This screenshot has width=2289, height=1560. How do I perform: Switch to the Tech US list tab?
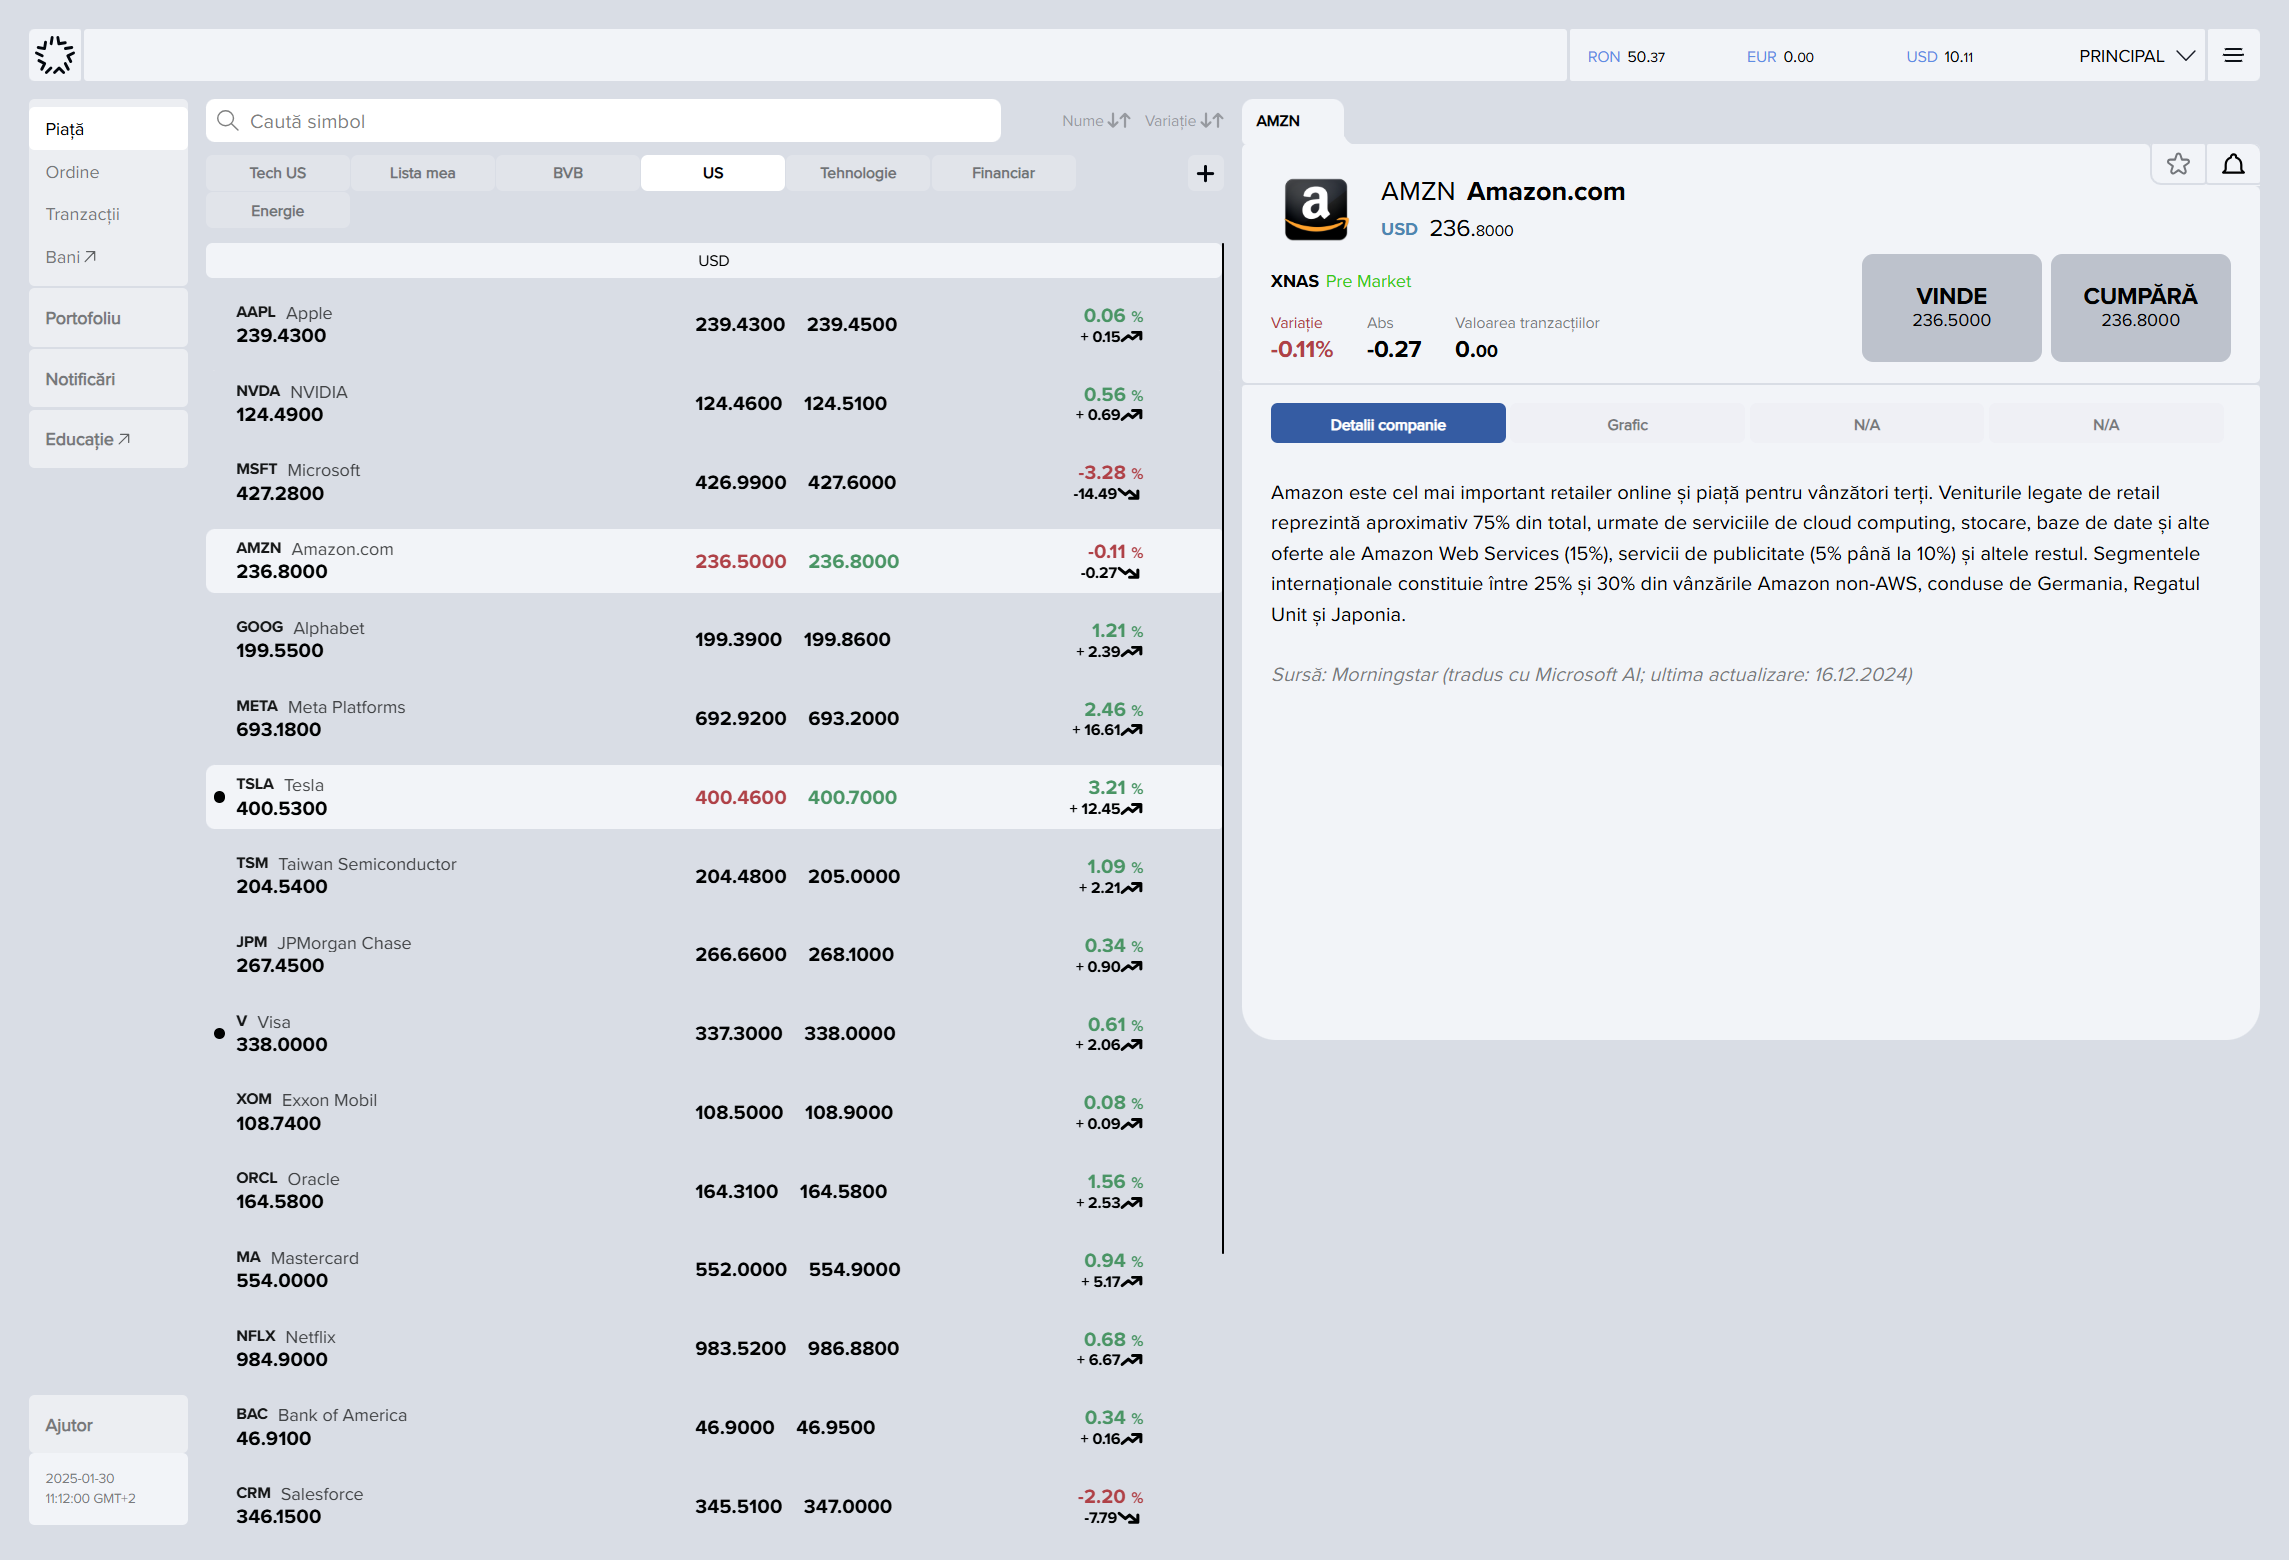(278, 173)
